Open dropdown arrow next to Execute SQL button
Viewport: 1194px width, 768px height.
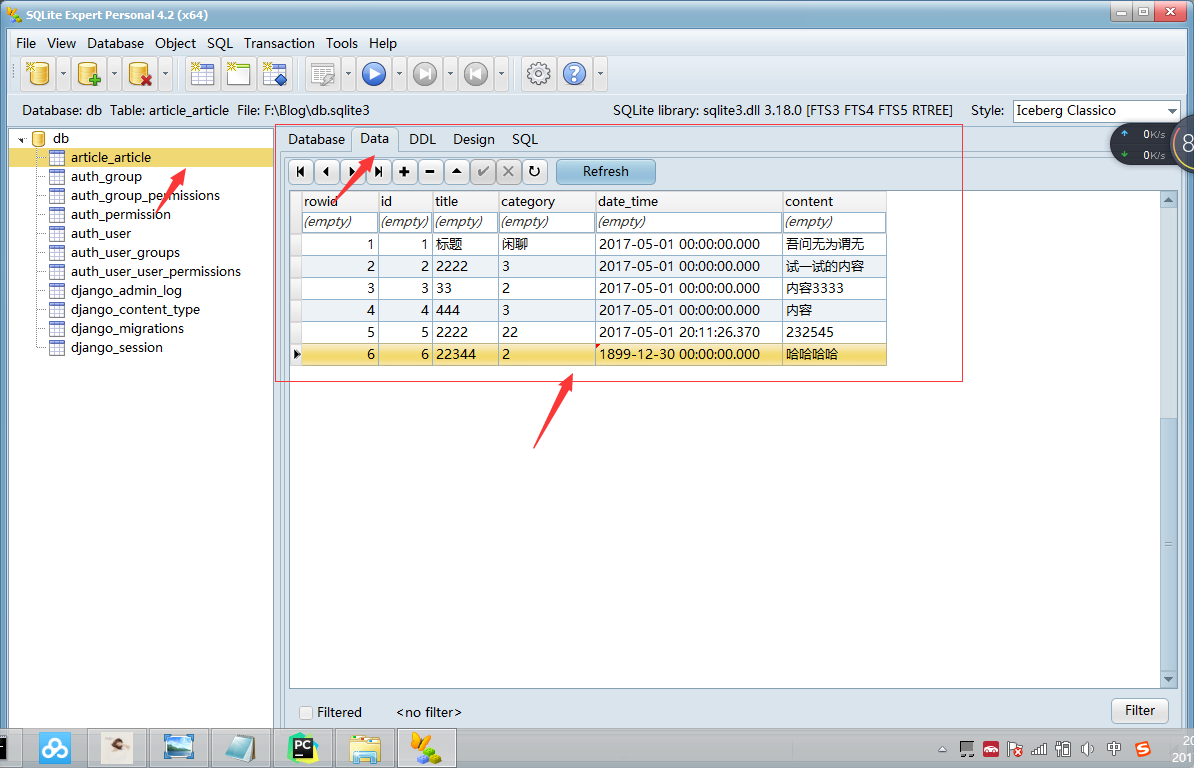399,74
